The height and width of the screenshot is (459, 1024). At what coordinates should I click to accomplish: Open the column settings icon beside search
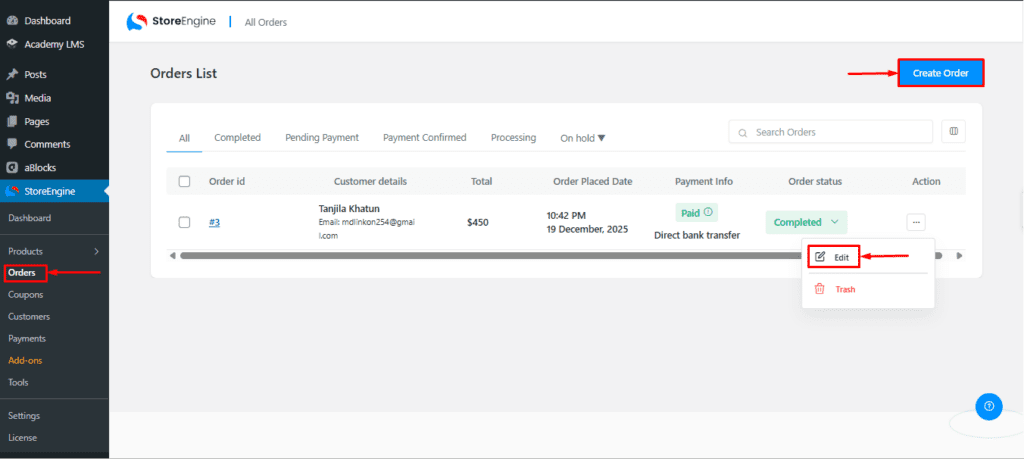[953, 132]
